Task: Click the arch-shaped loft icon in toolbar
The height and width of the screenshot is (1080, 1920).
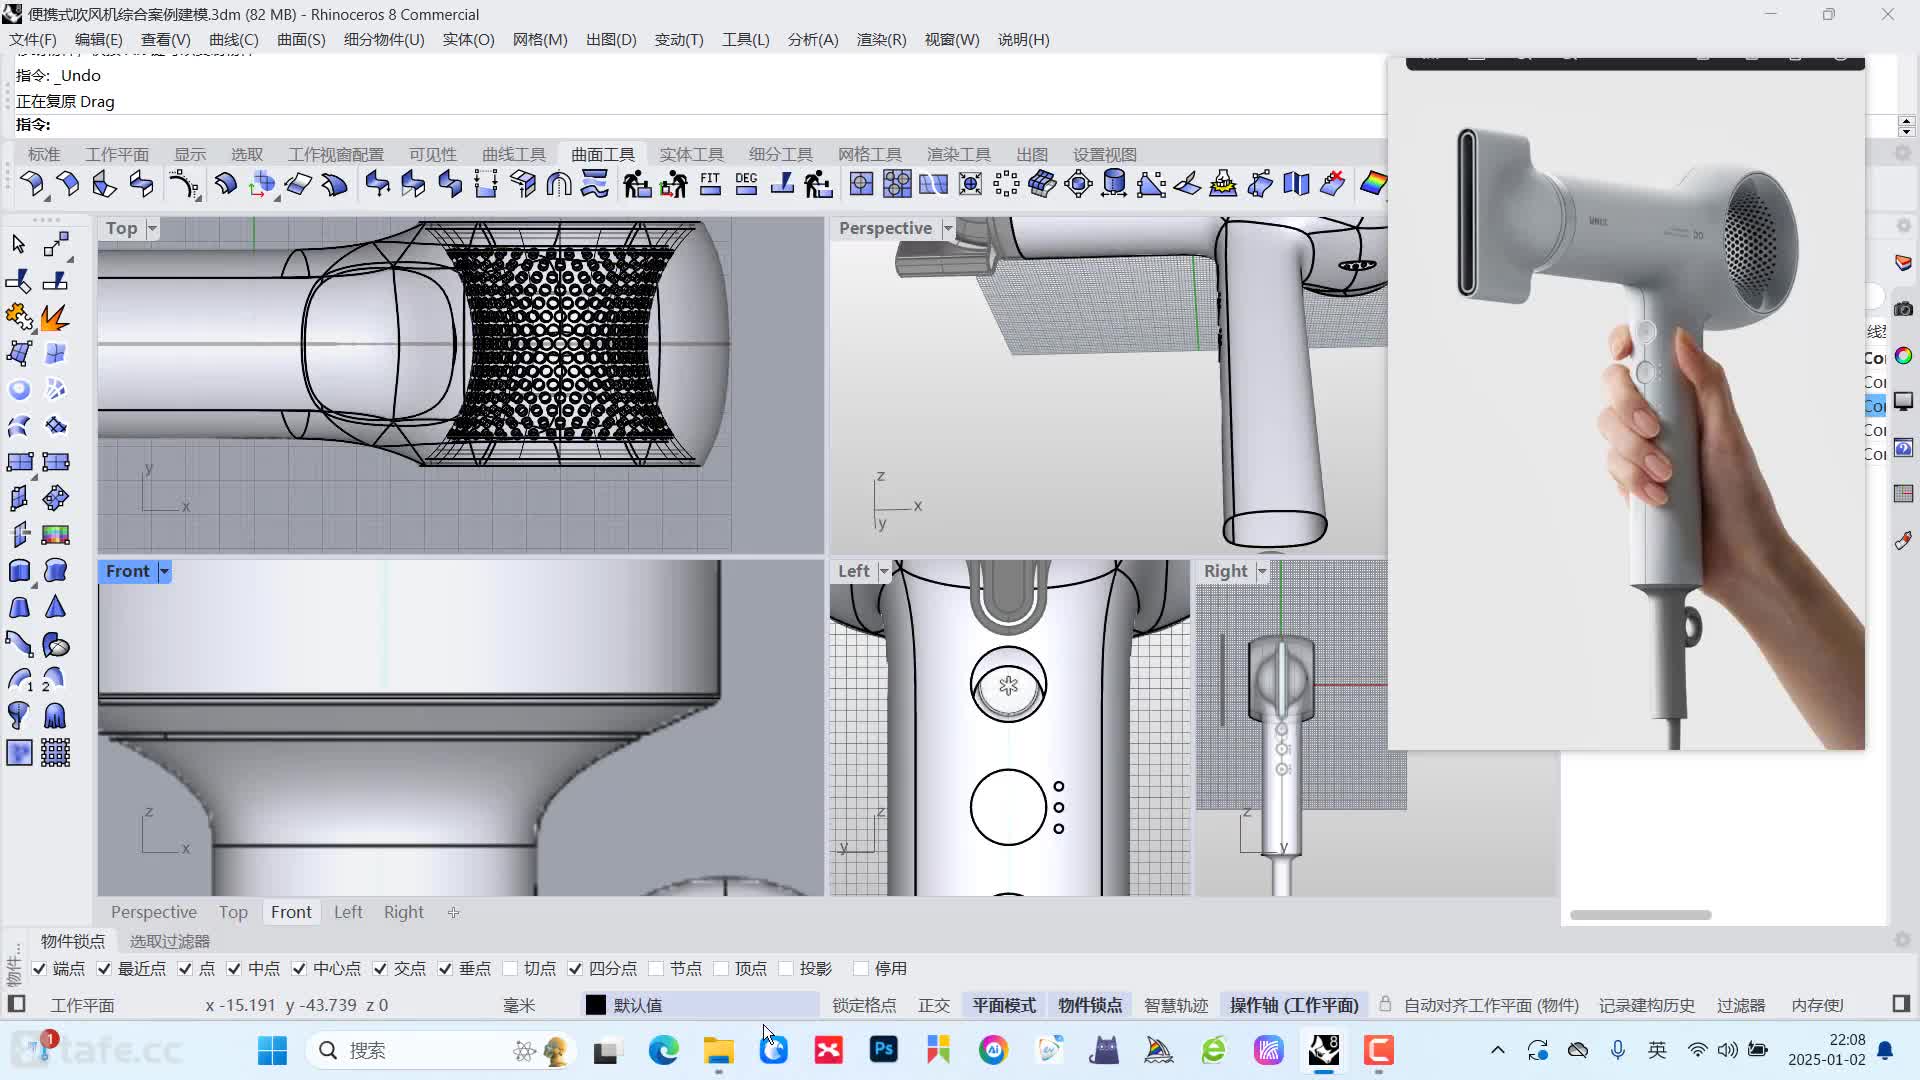Action: point(559,184)
